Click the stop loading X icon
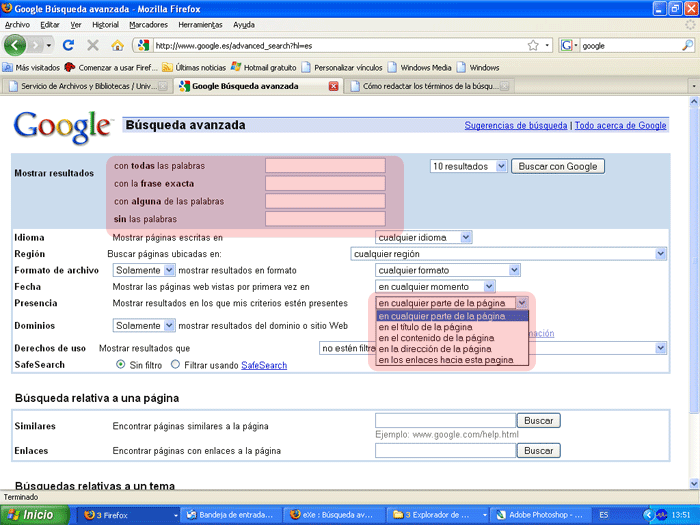700x525 pixels. pyautogui.click(x=93, y=45)
